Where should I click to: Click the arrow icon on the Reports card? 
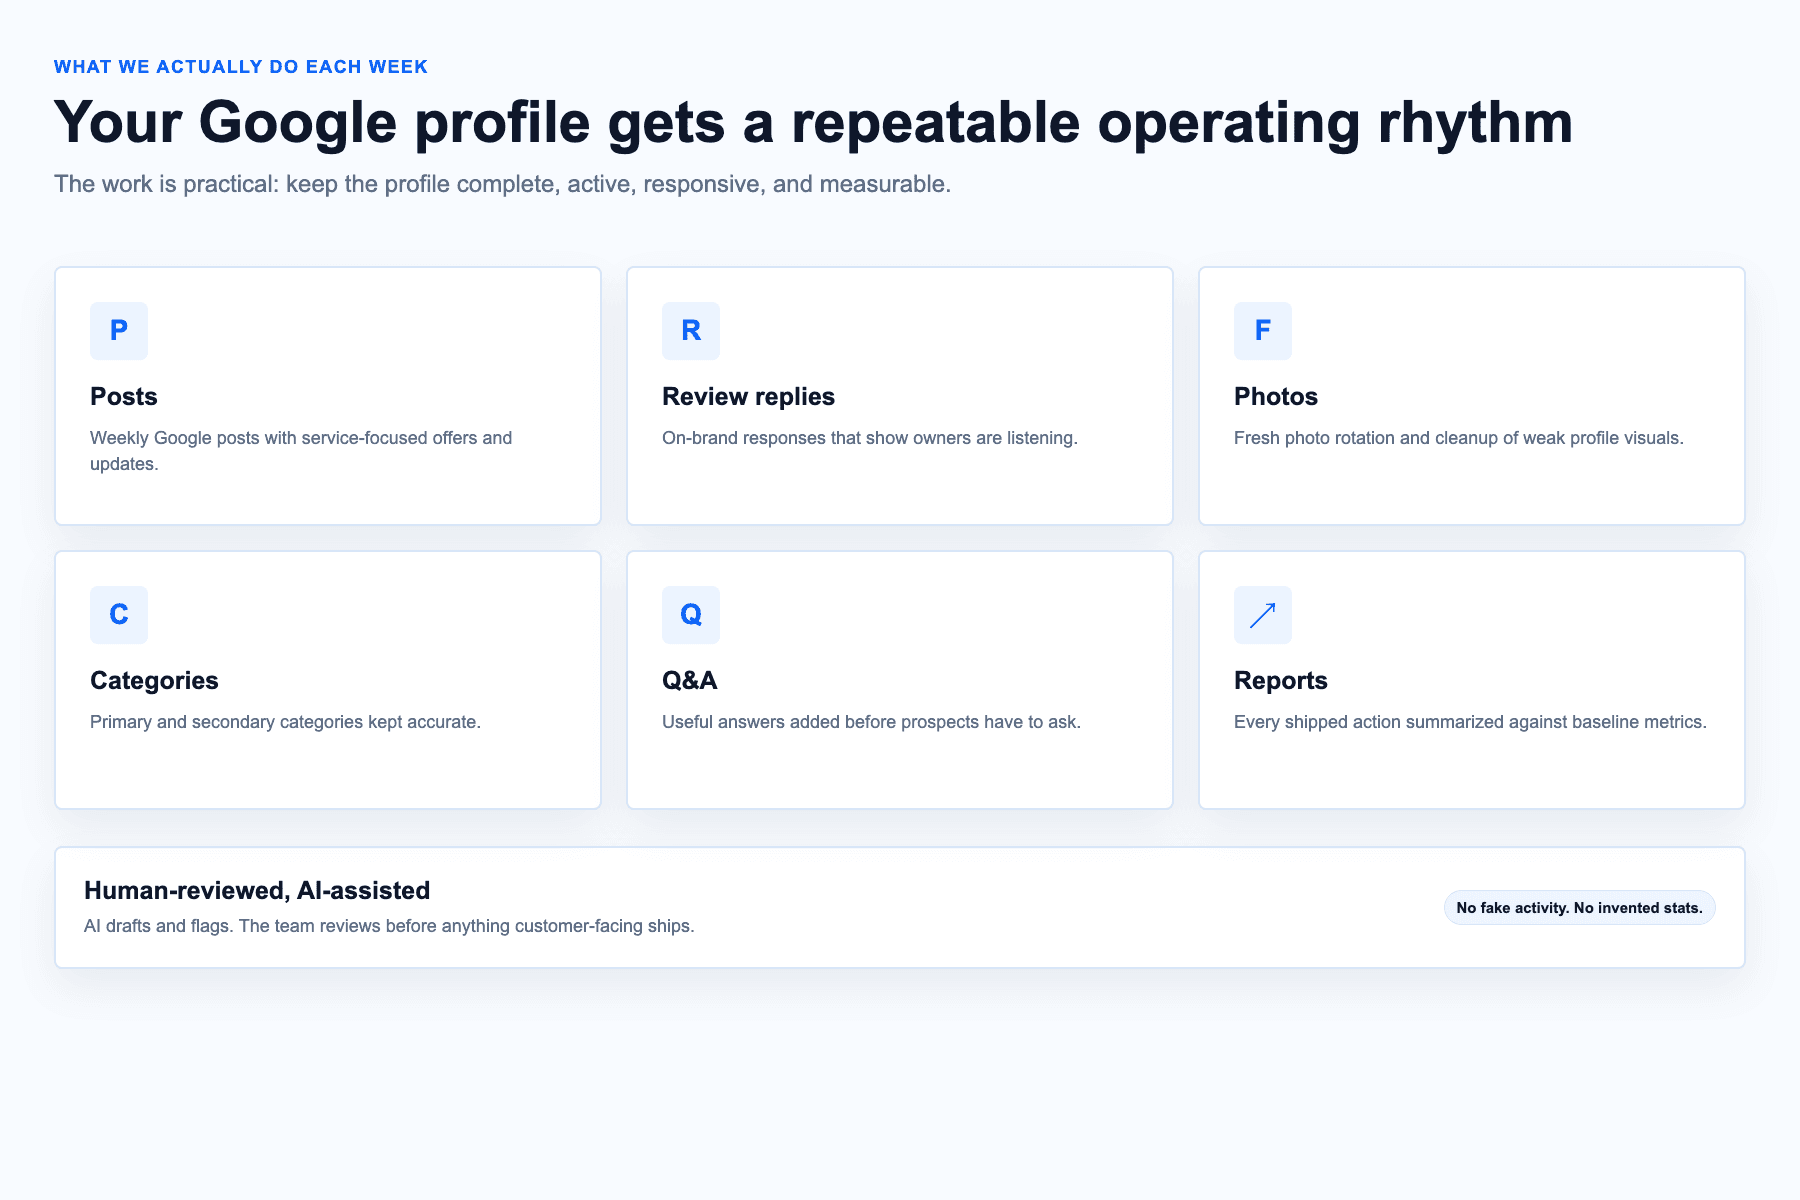[x=1263, y=615]
